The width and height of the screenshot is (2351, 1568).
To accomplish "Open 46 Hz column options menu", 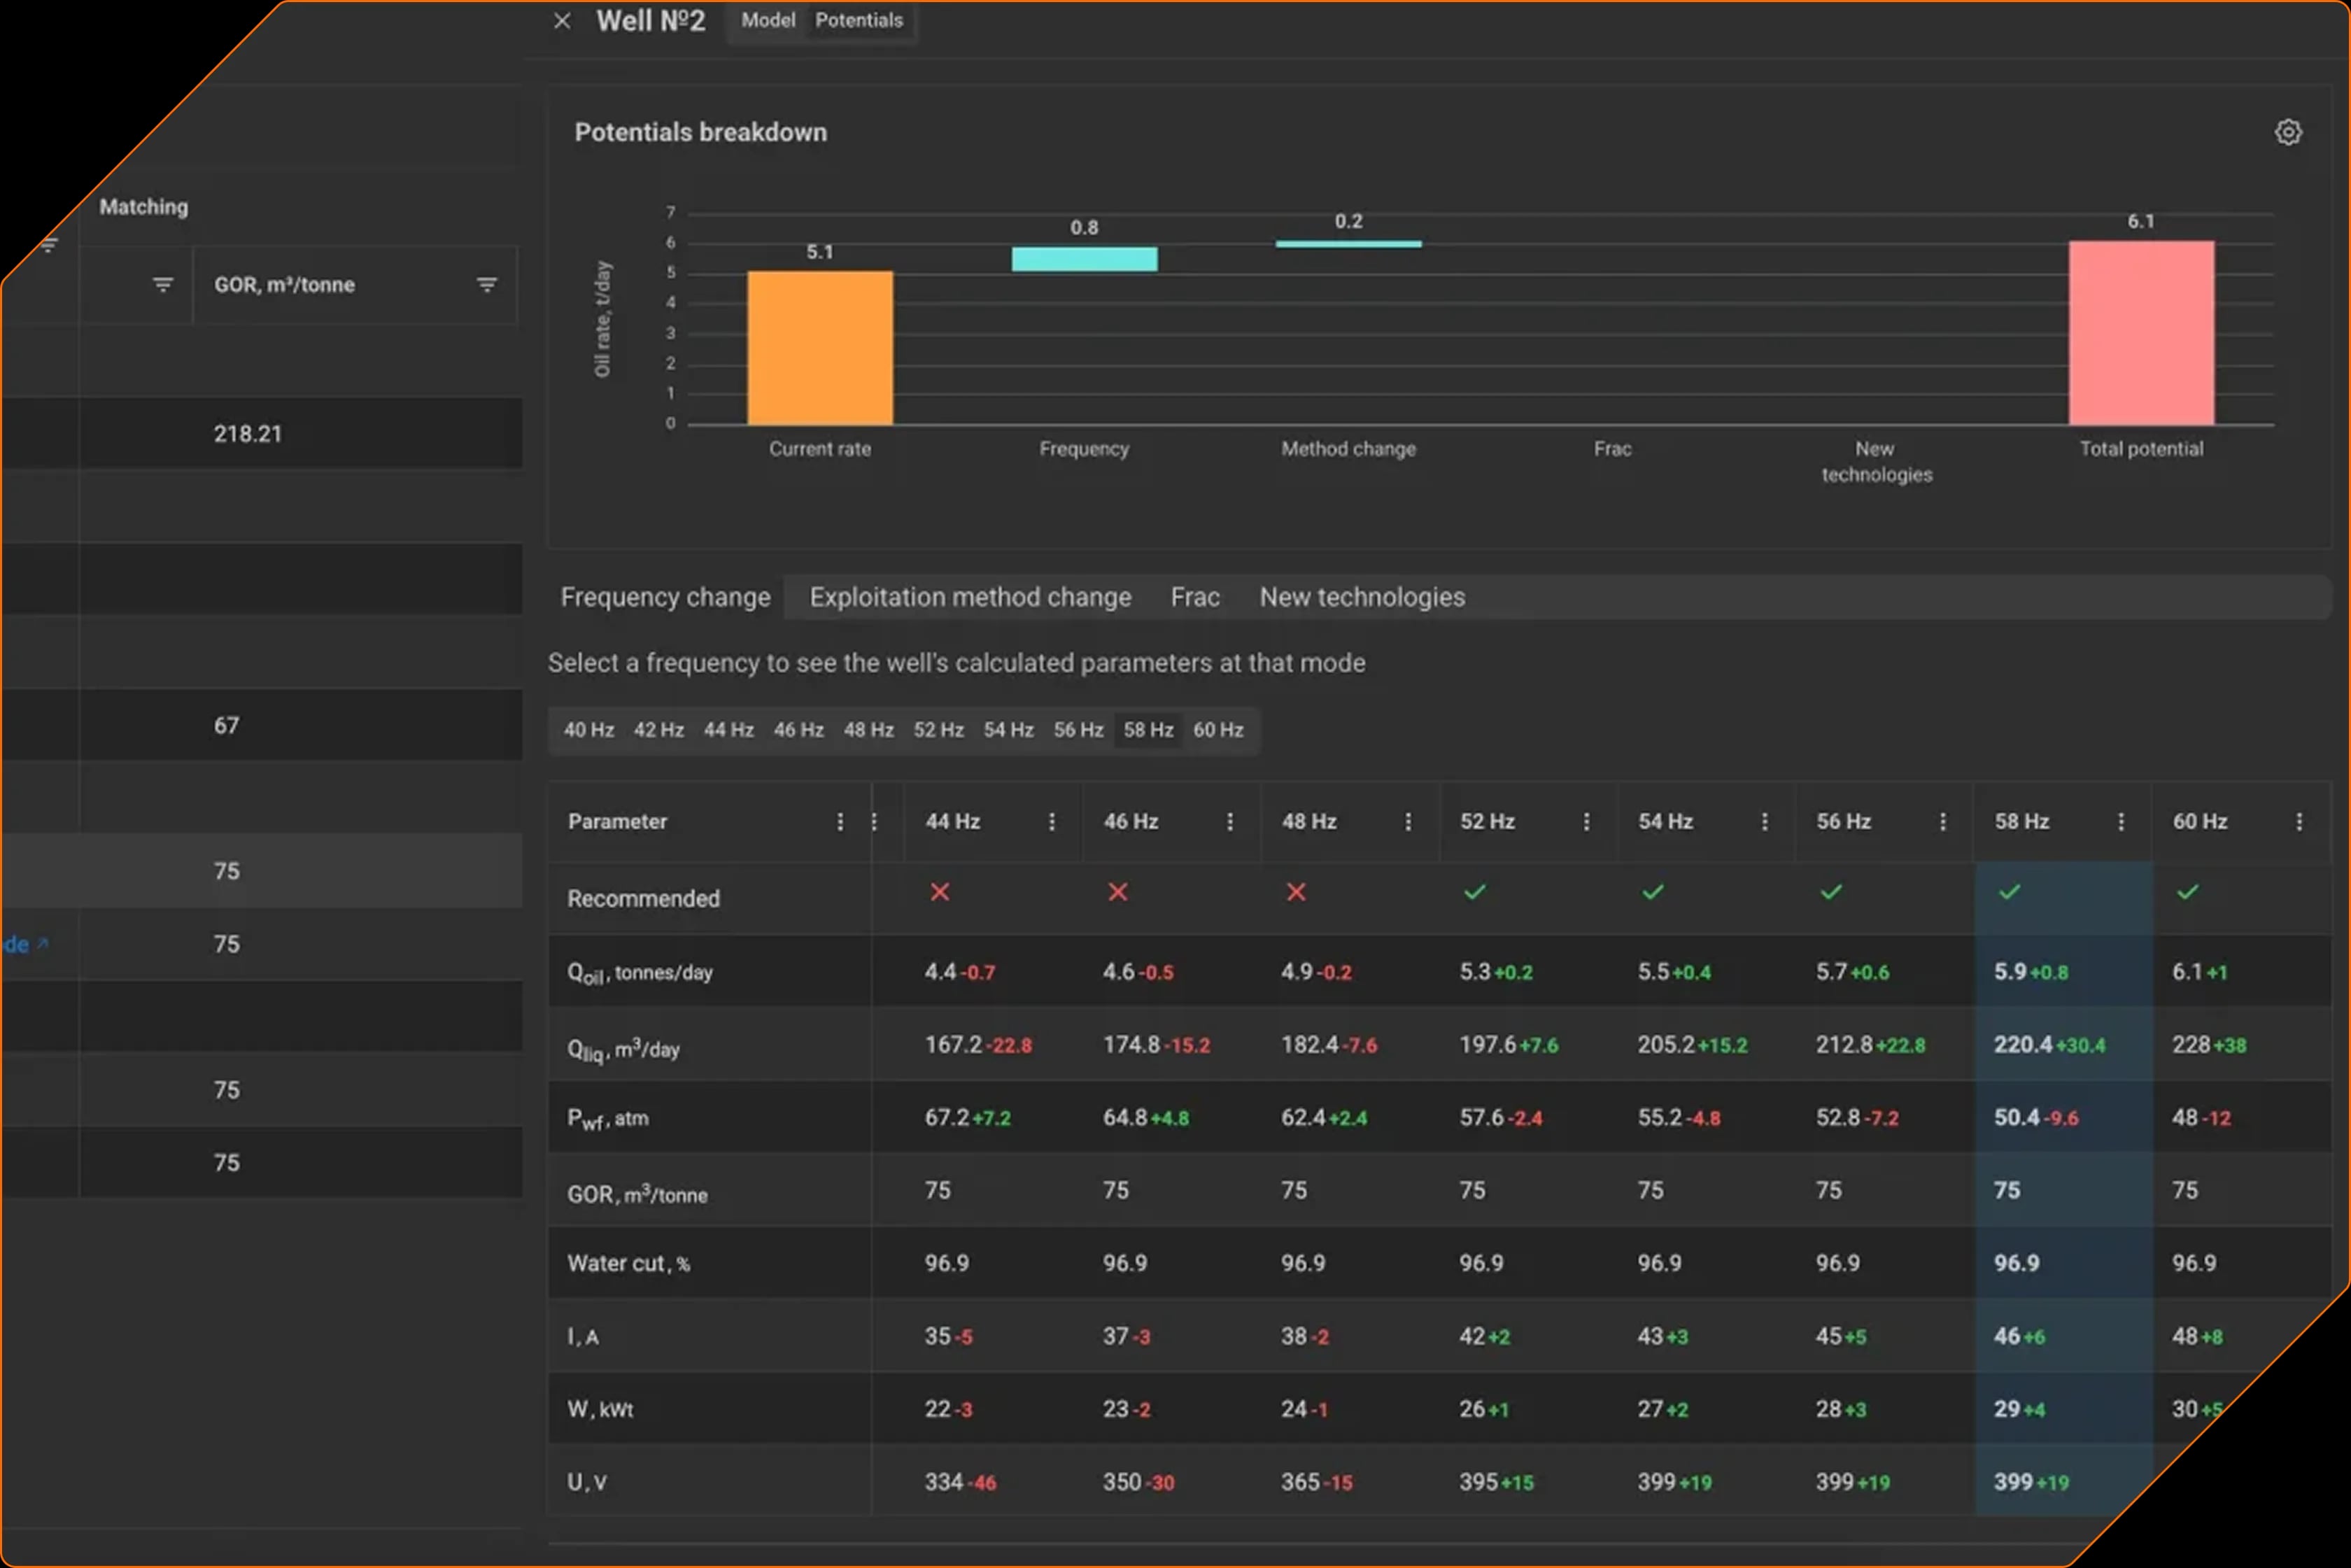I will coord(1230,822).
